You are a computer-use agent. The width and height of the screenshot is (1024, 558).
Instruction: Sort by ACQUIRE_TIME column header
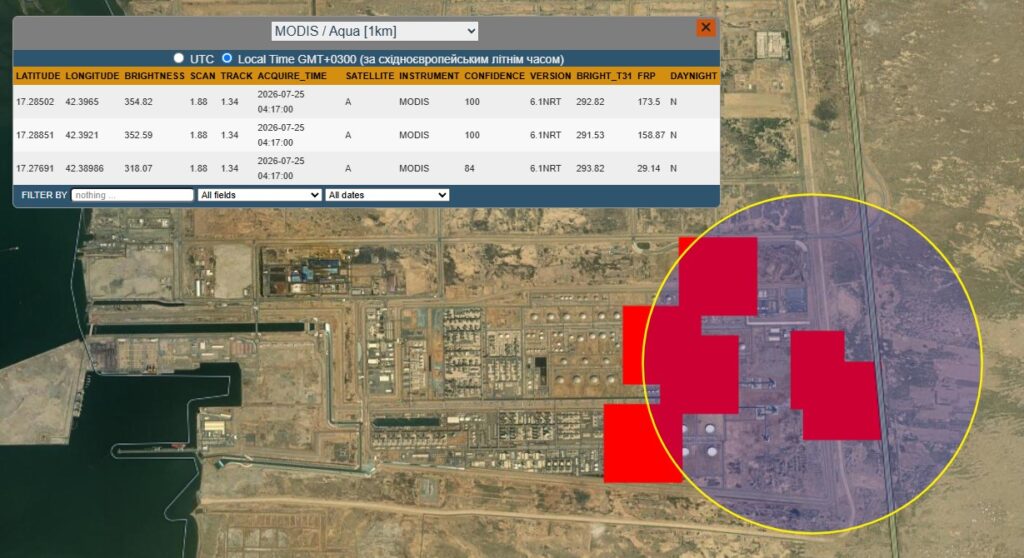point(292,76)
